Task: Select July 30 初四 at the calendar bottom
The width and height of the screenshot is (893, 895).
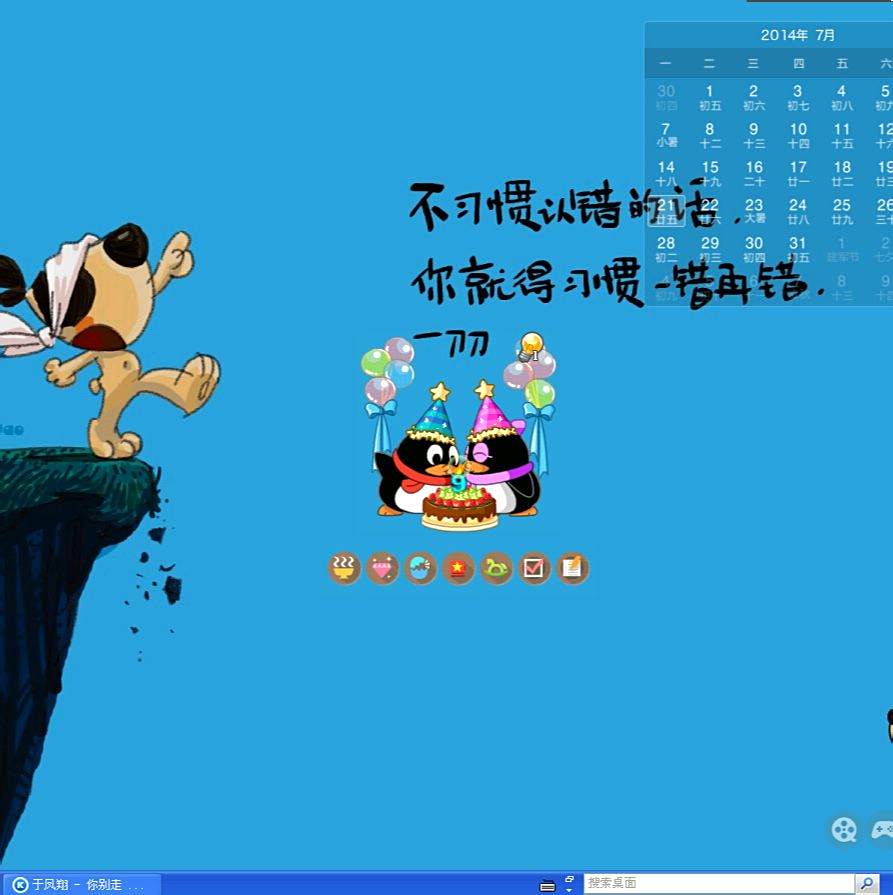Action: click(754, 249)
